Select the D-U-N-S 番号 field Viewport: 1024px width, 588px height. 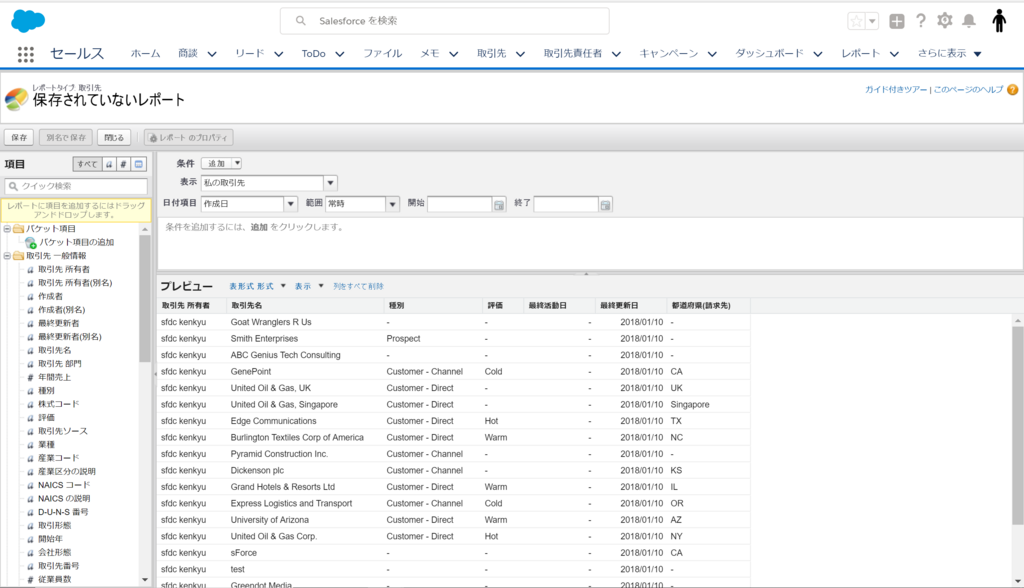[63, 512]
